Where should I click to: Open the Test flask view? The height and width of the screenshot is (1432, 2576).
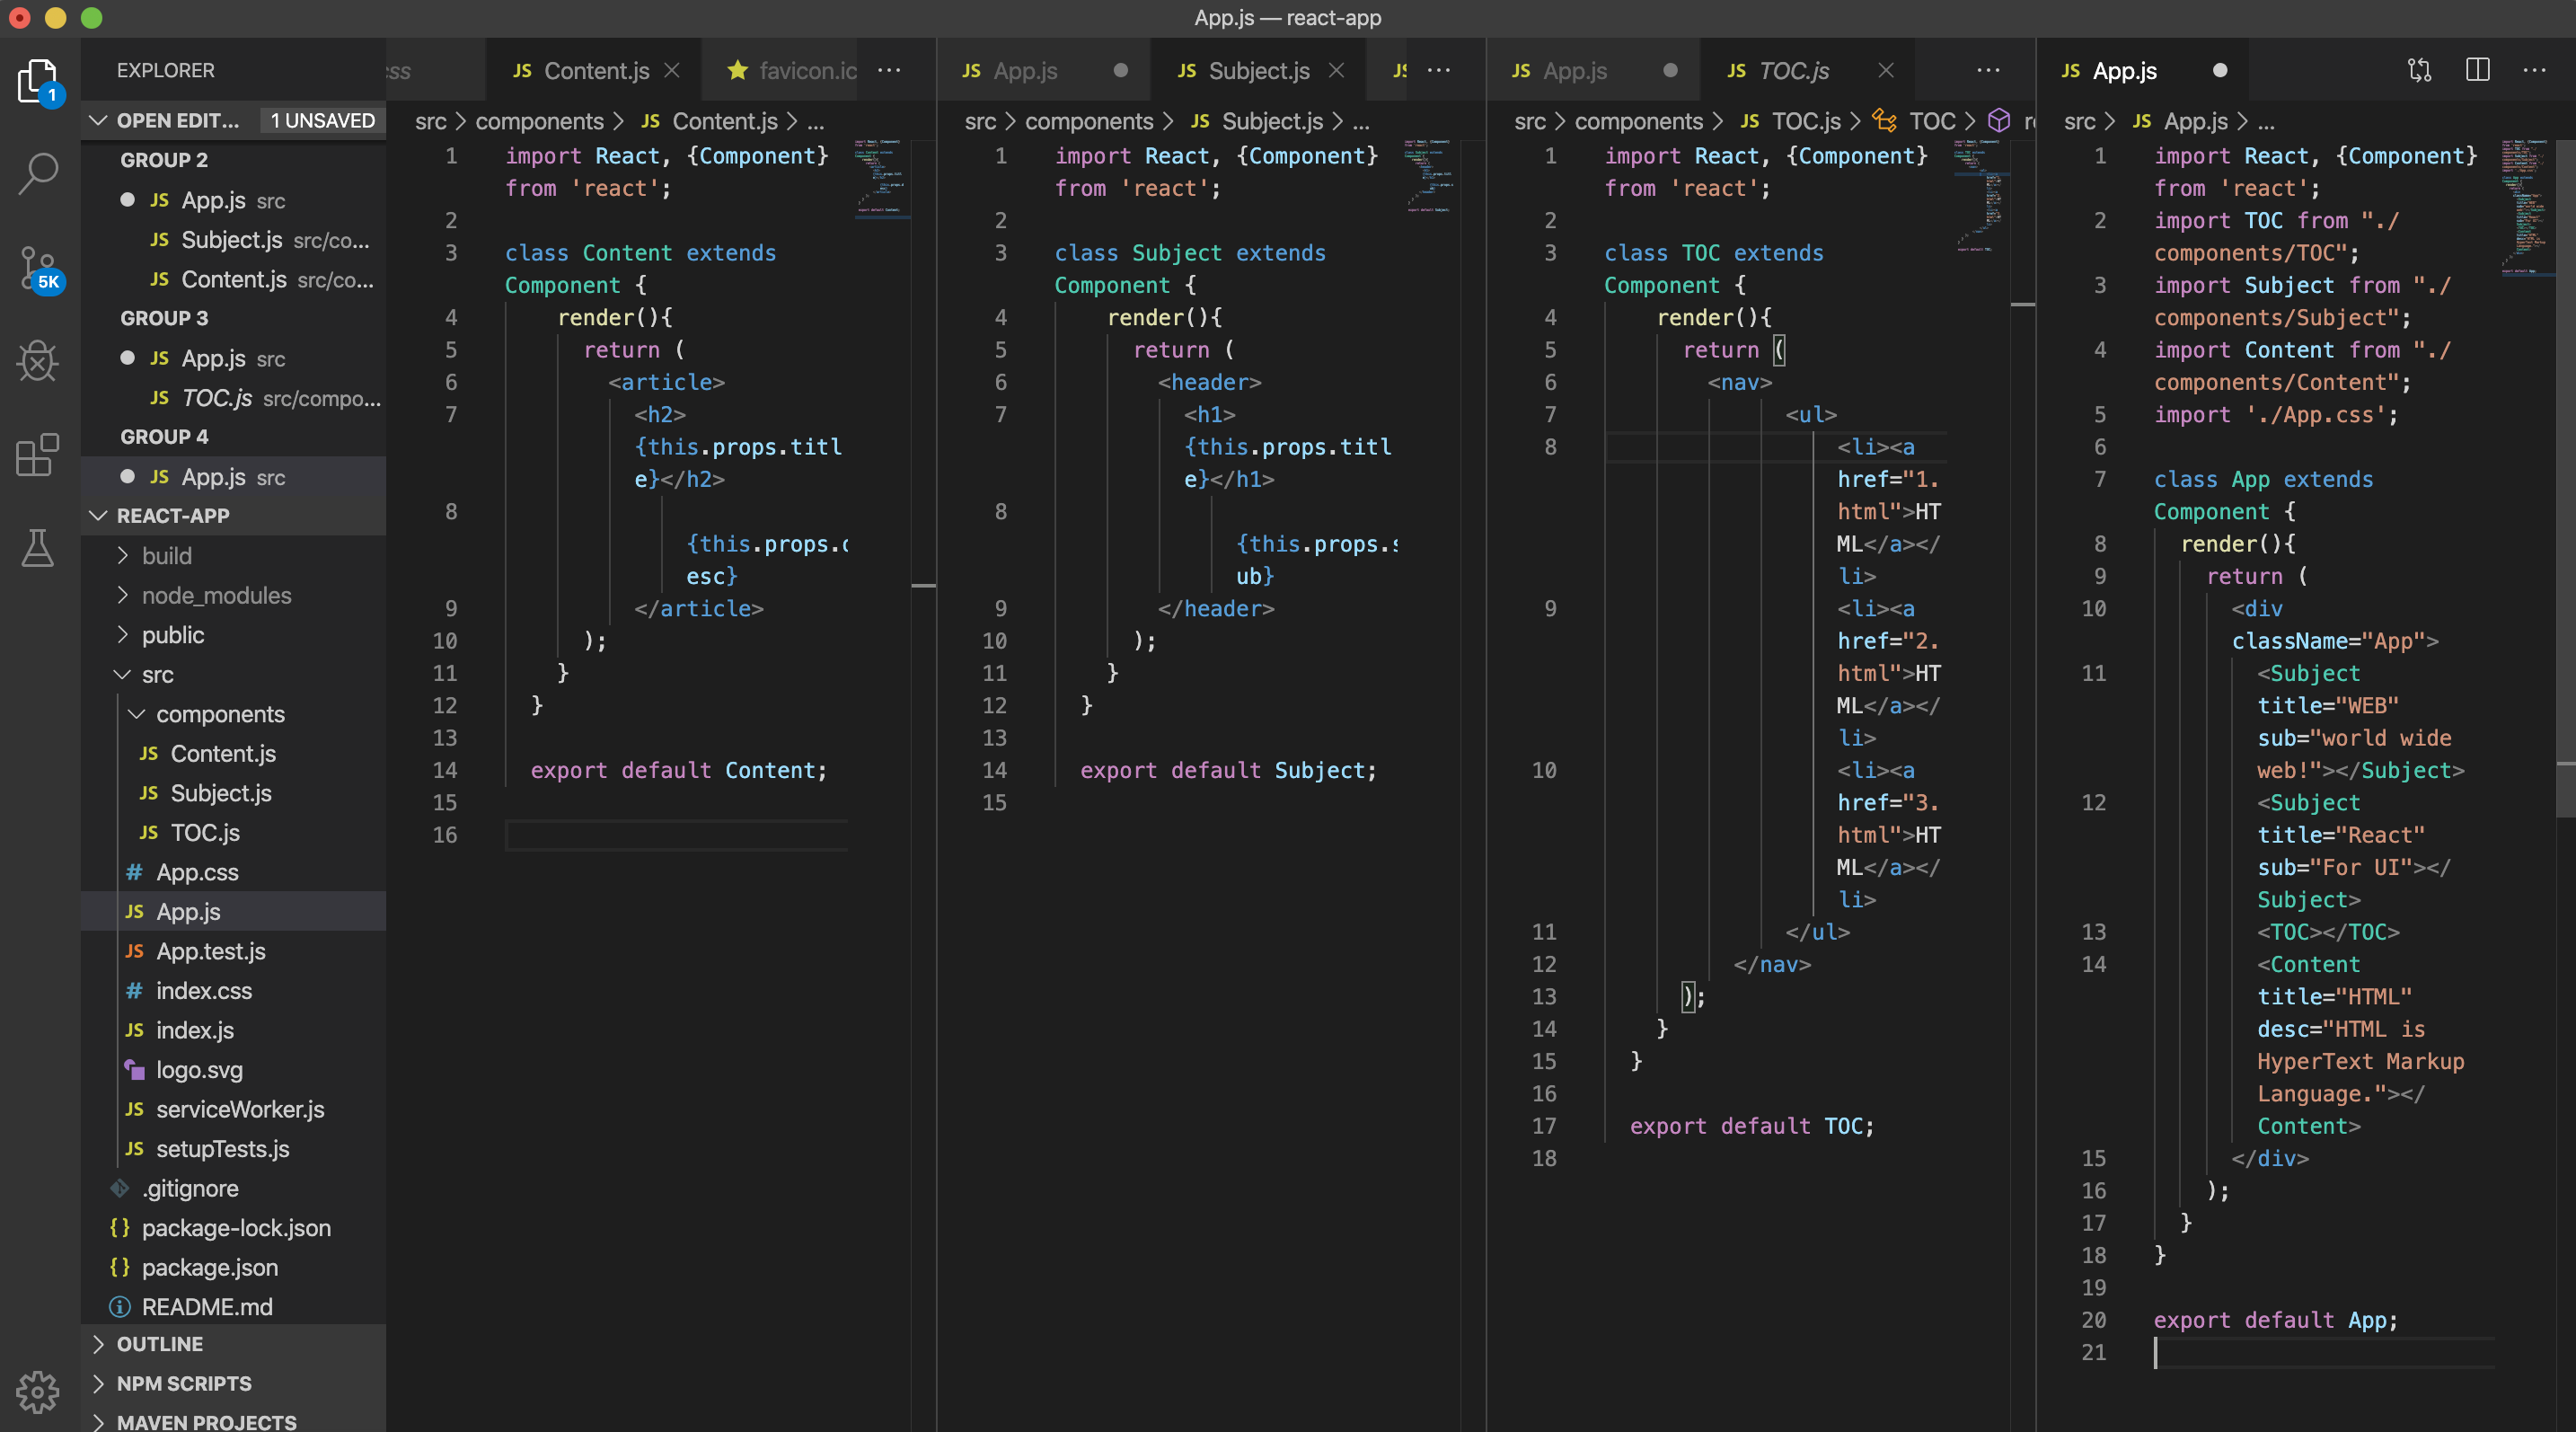click(38, 548)
